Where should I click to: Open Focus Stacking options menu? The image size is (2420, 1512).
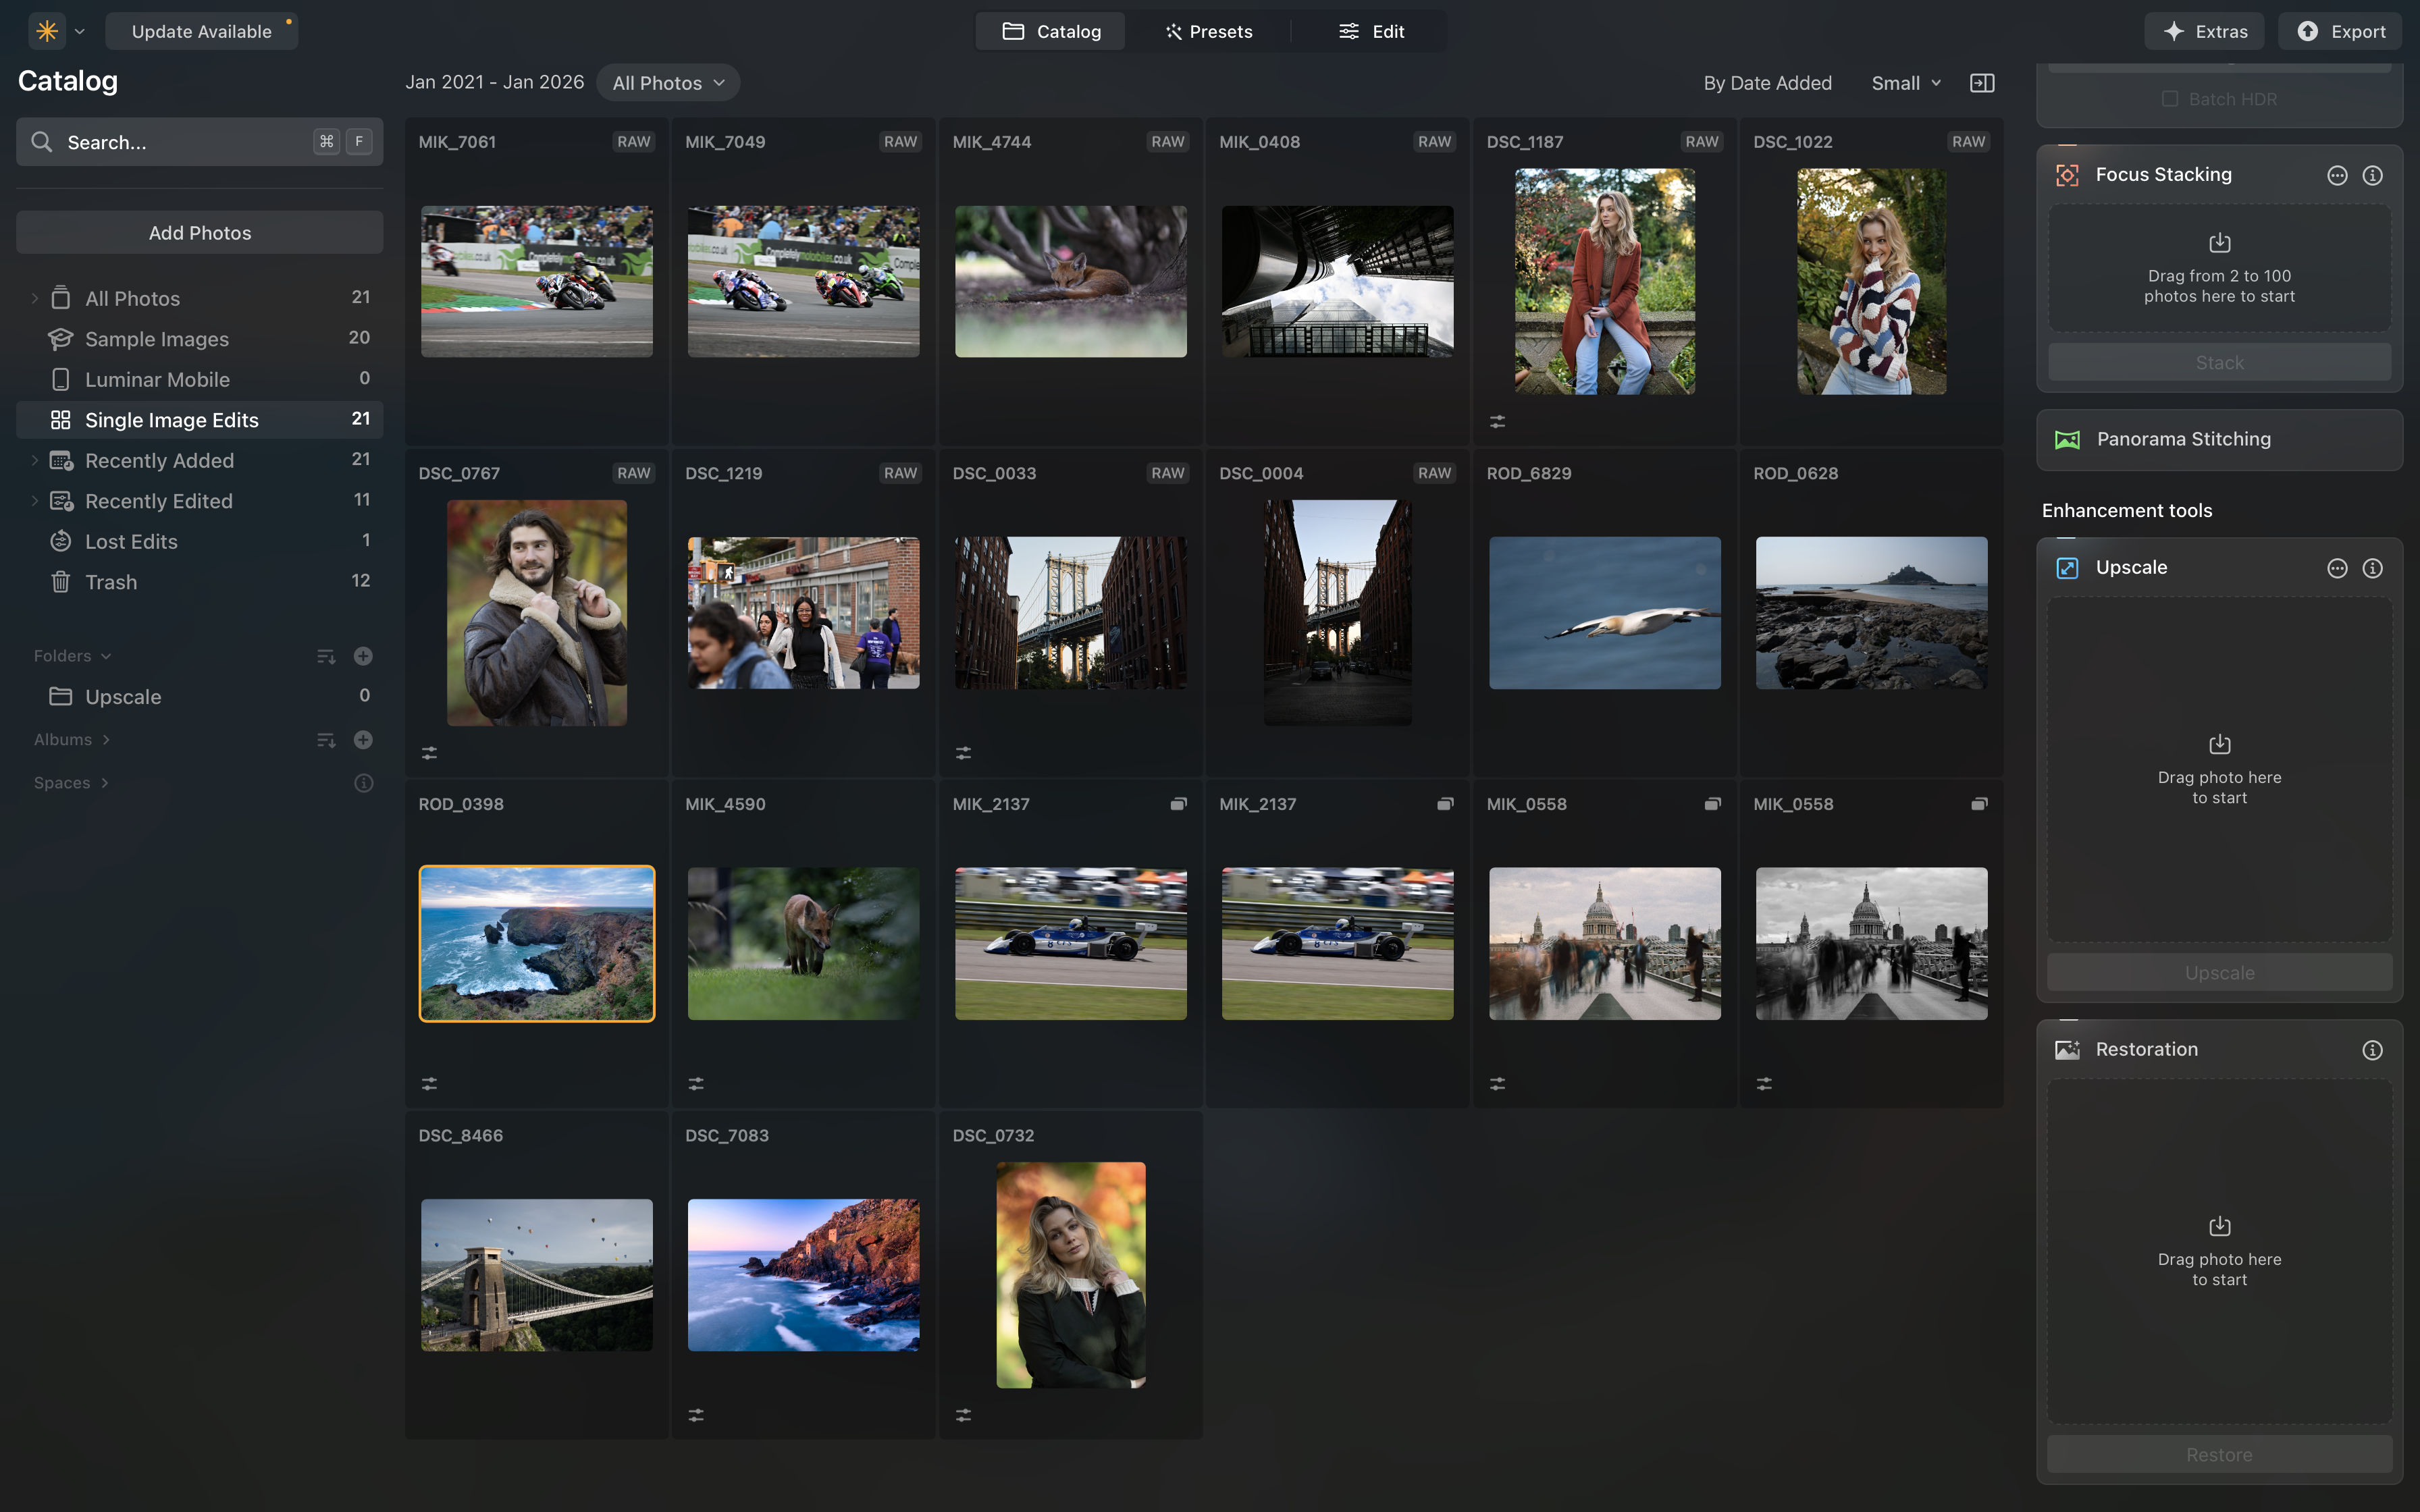point(2337,174)
